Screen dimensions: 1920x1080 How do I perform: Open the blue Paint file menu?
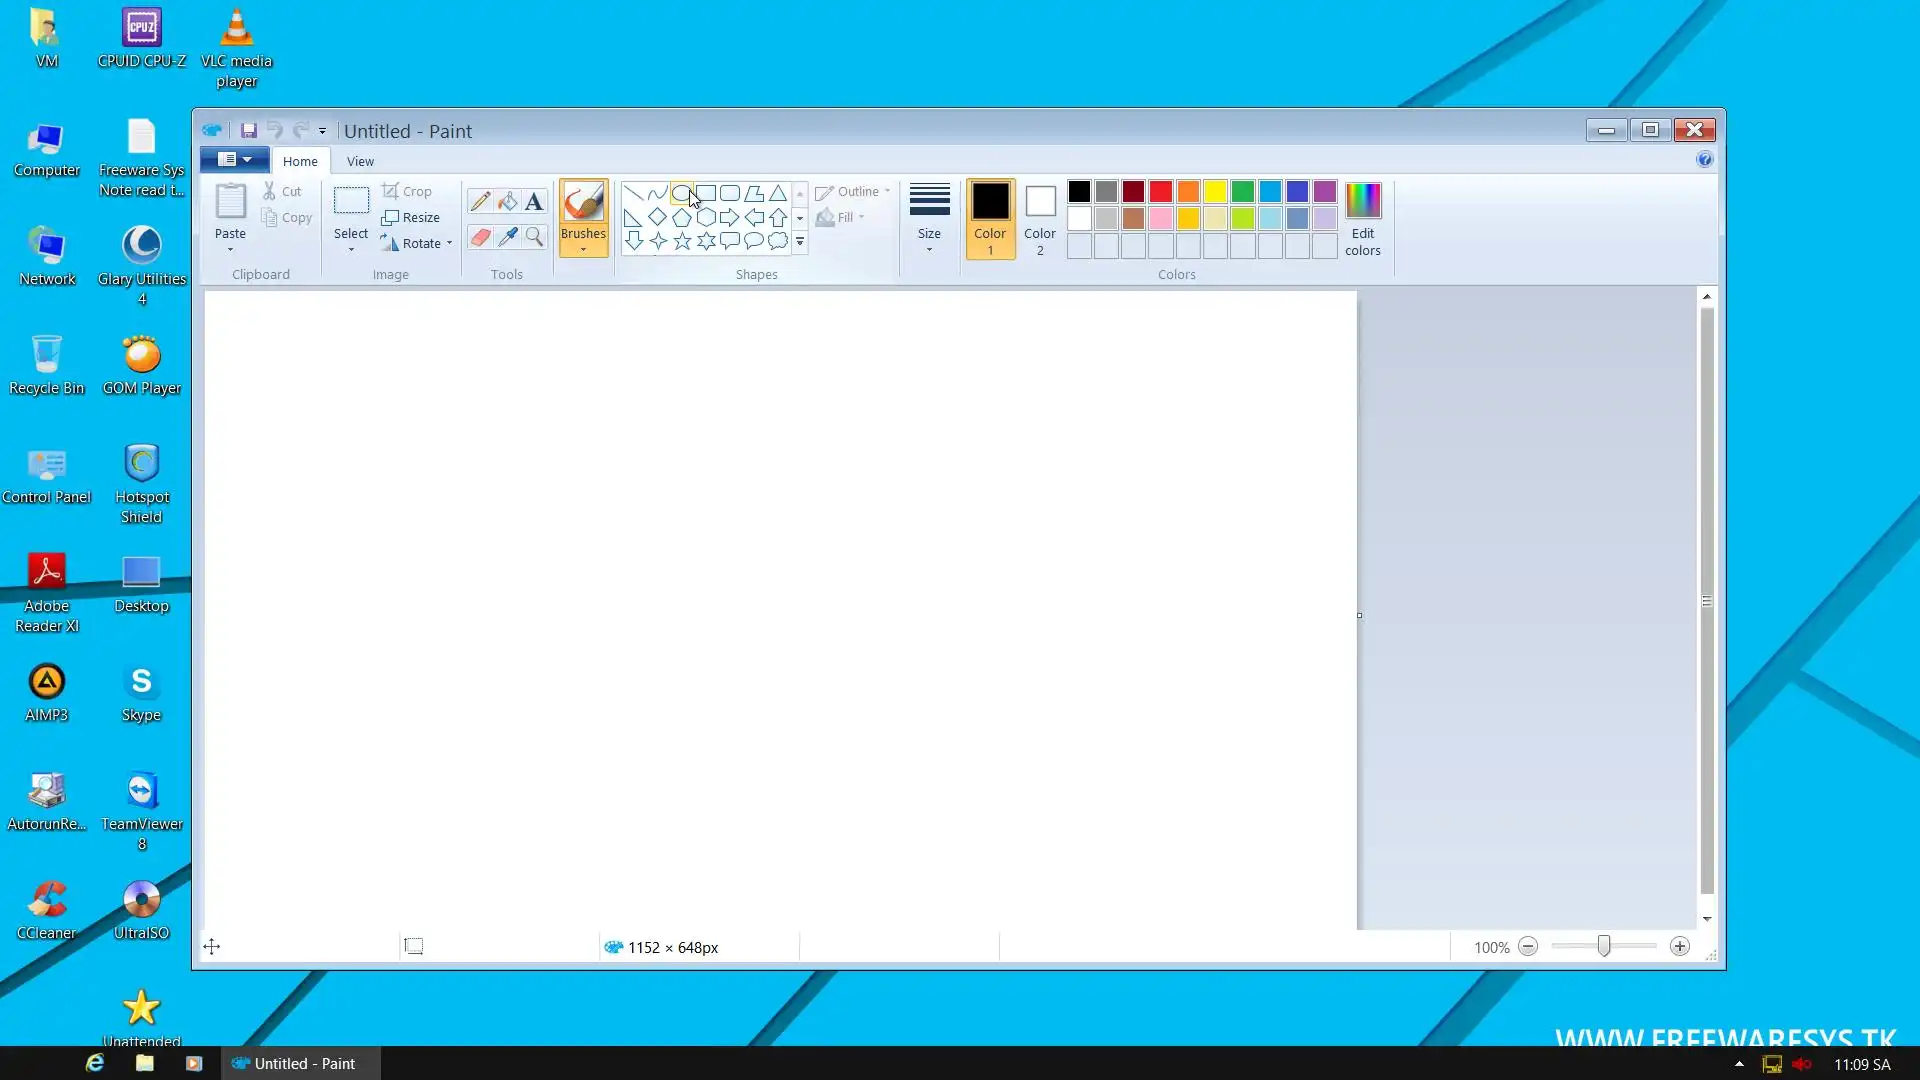[234, 160]
